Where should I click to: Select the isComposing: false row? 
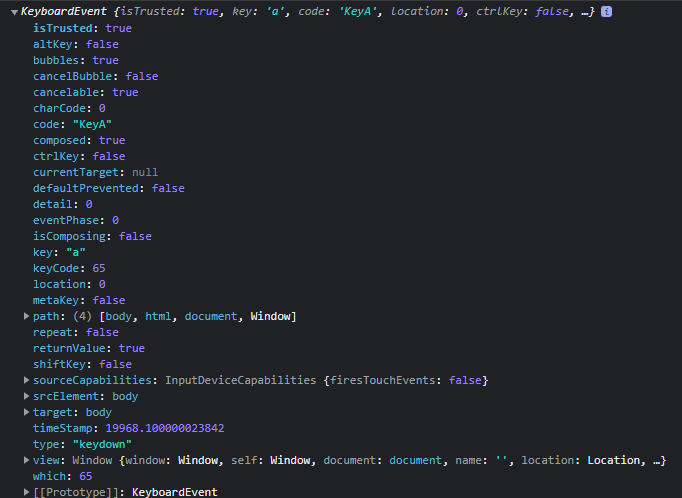pos(92,236)
